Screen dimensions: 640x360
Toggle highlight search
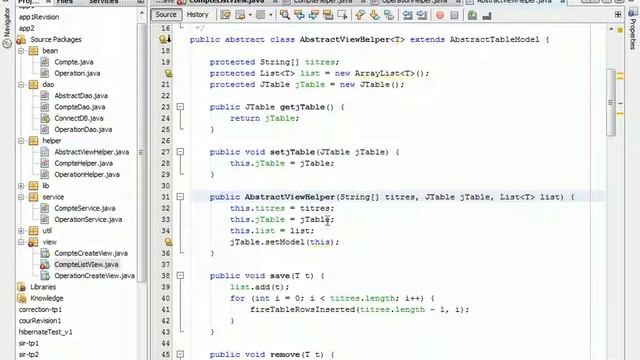328,15
